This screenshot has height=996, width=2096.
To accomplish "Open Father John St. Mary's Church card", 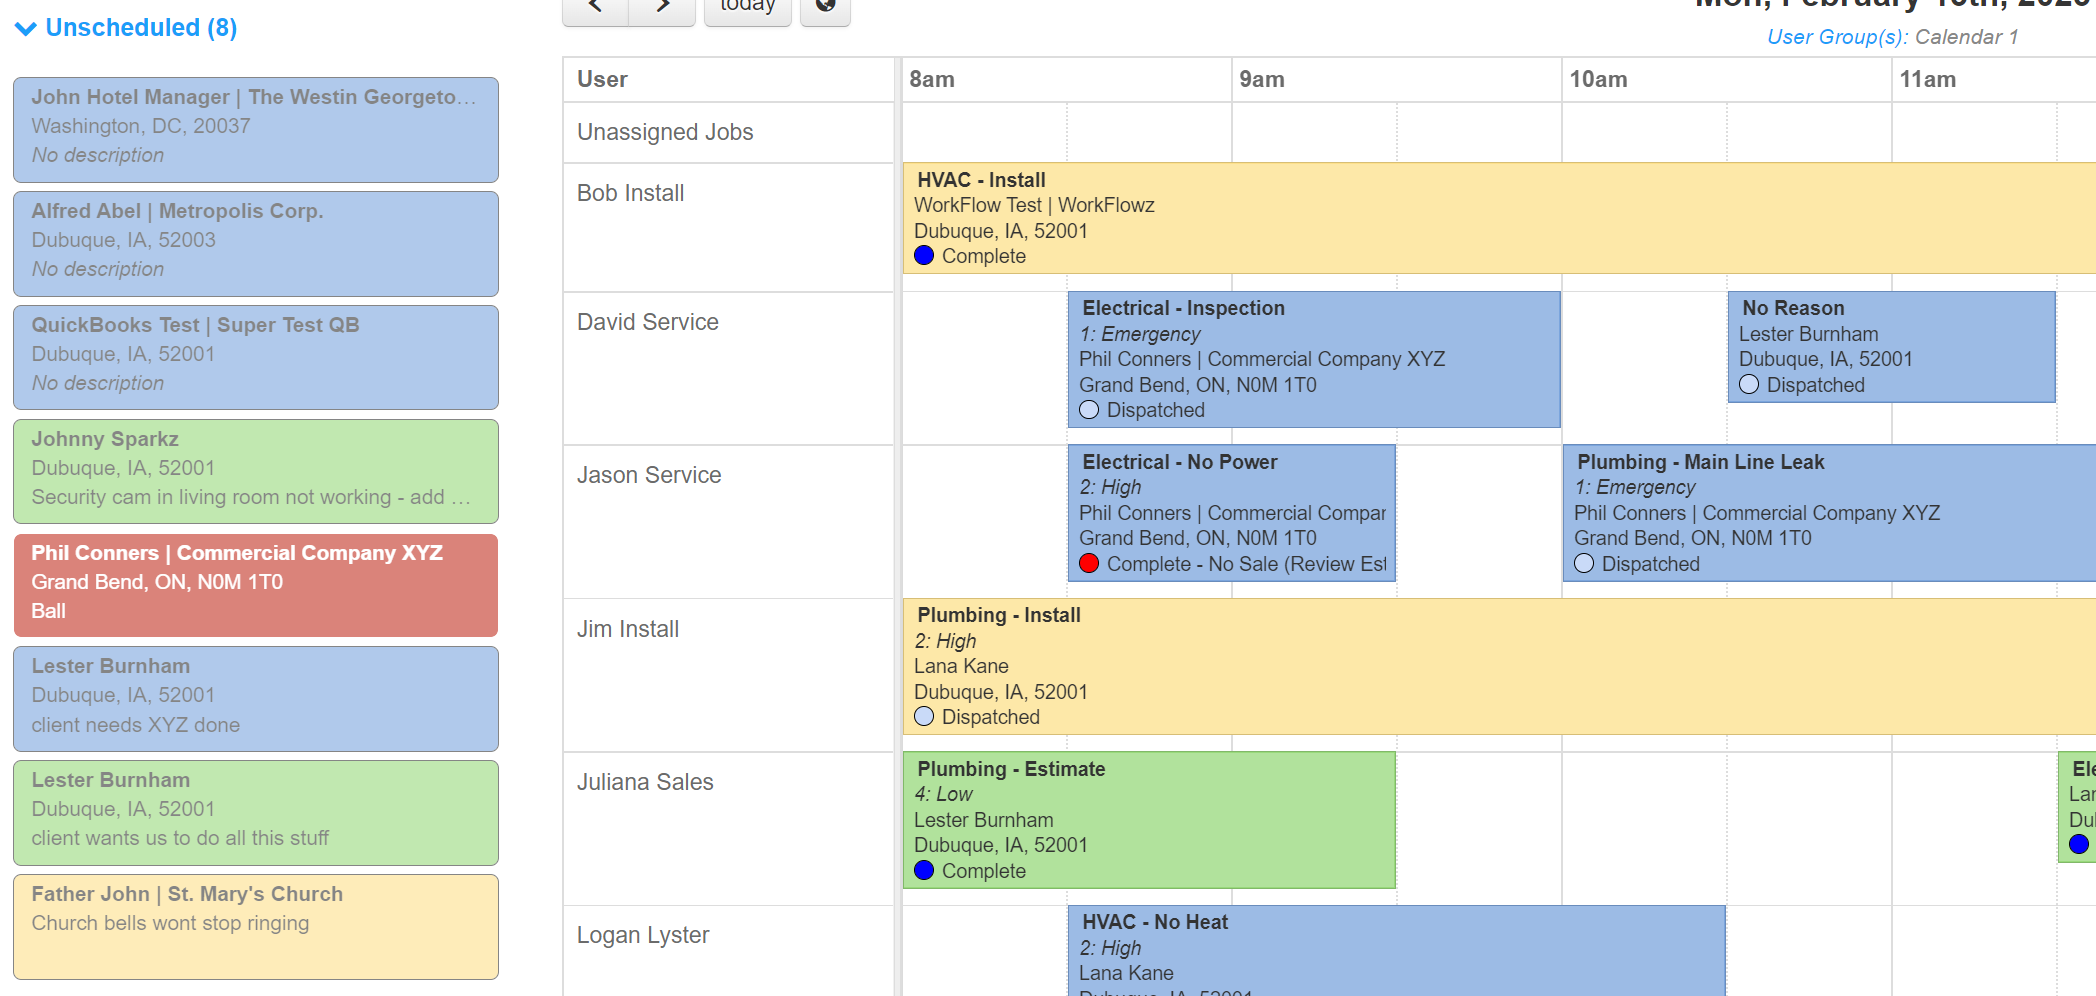I will pos(256,926).
